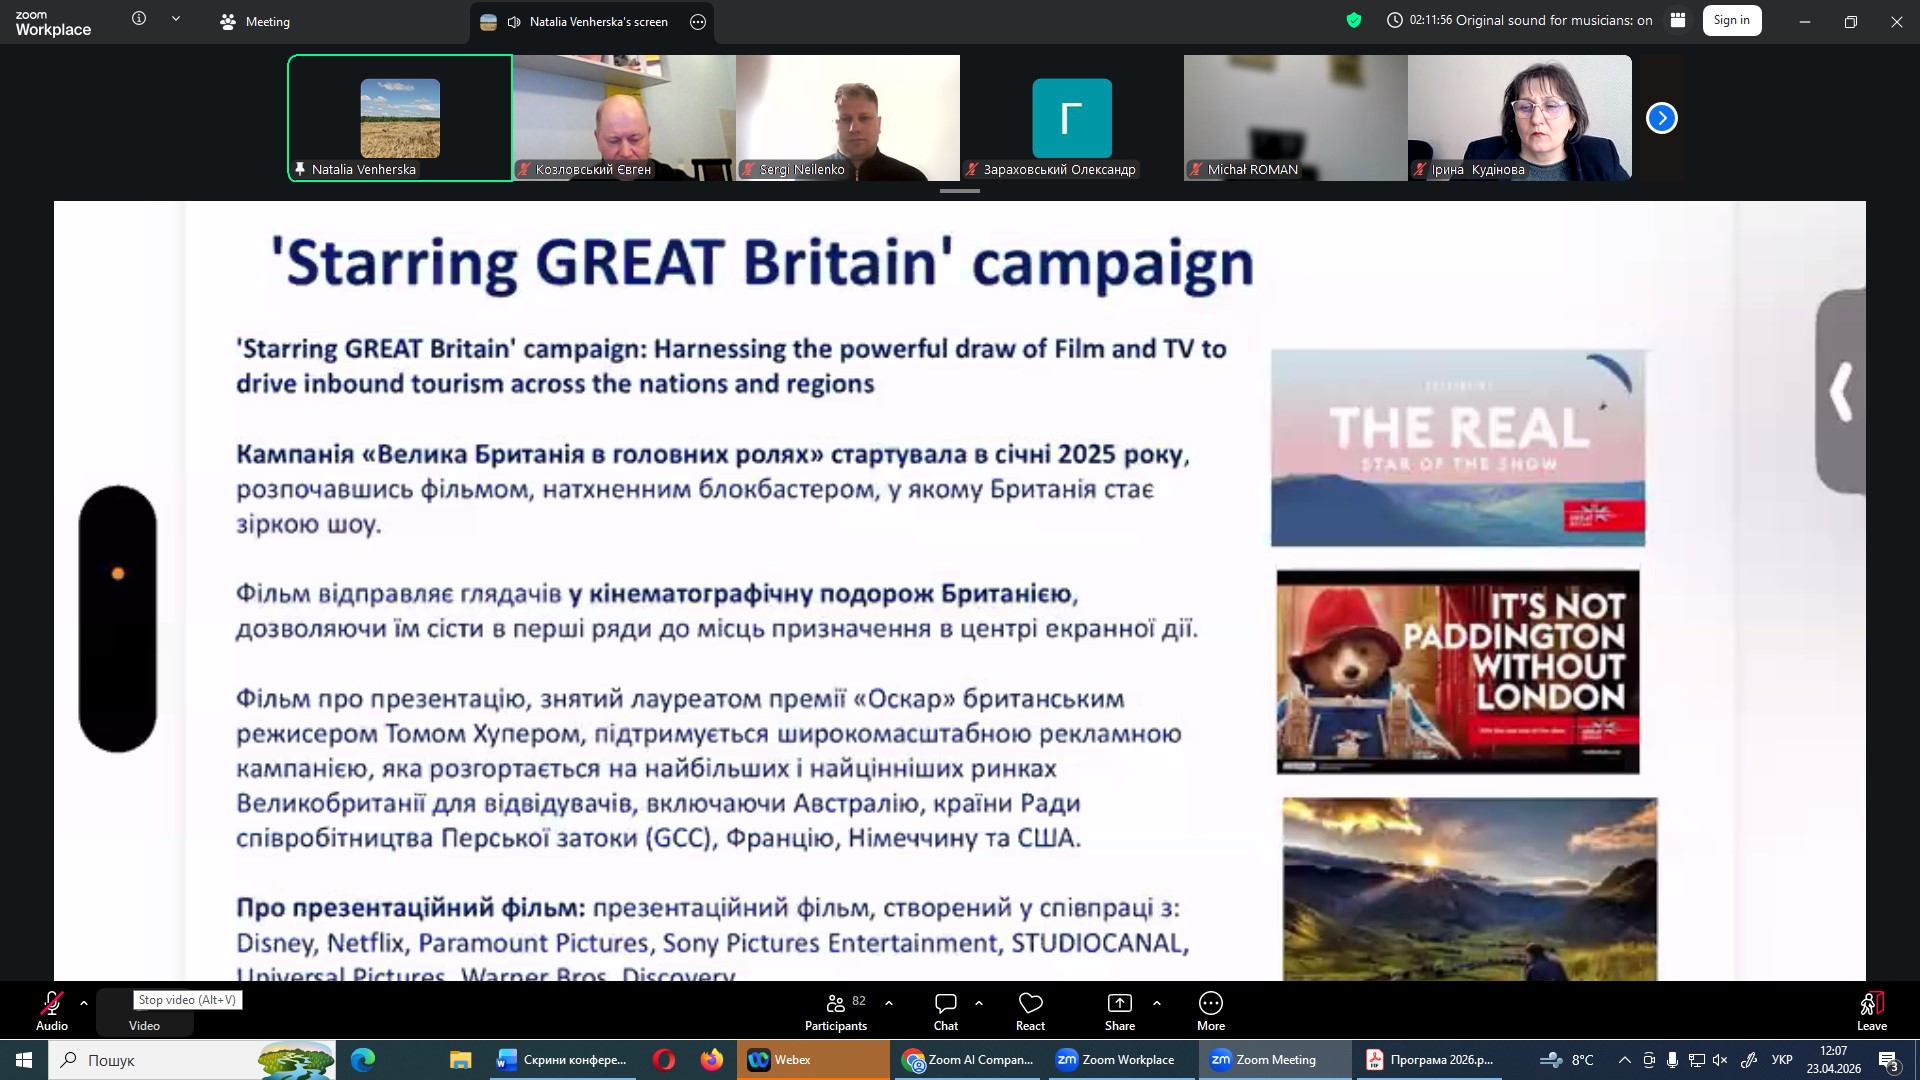Expand the Share options caret

(1157, 1003)
